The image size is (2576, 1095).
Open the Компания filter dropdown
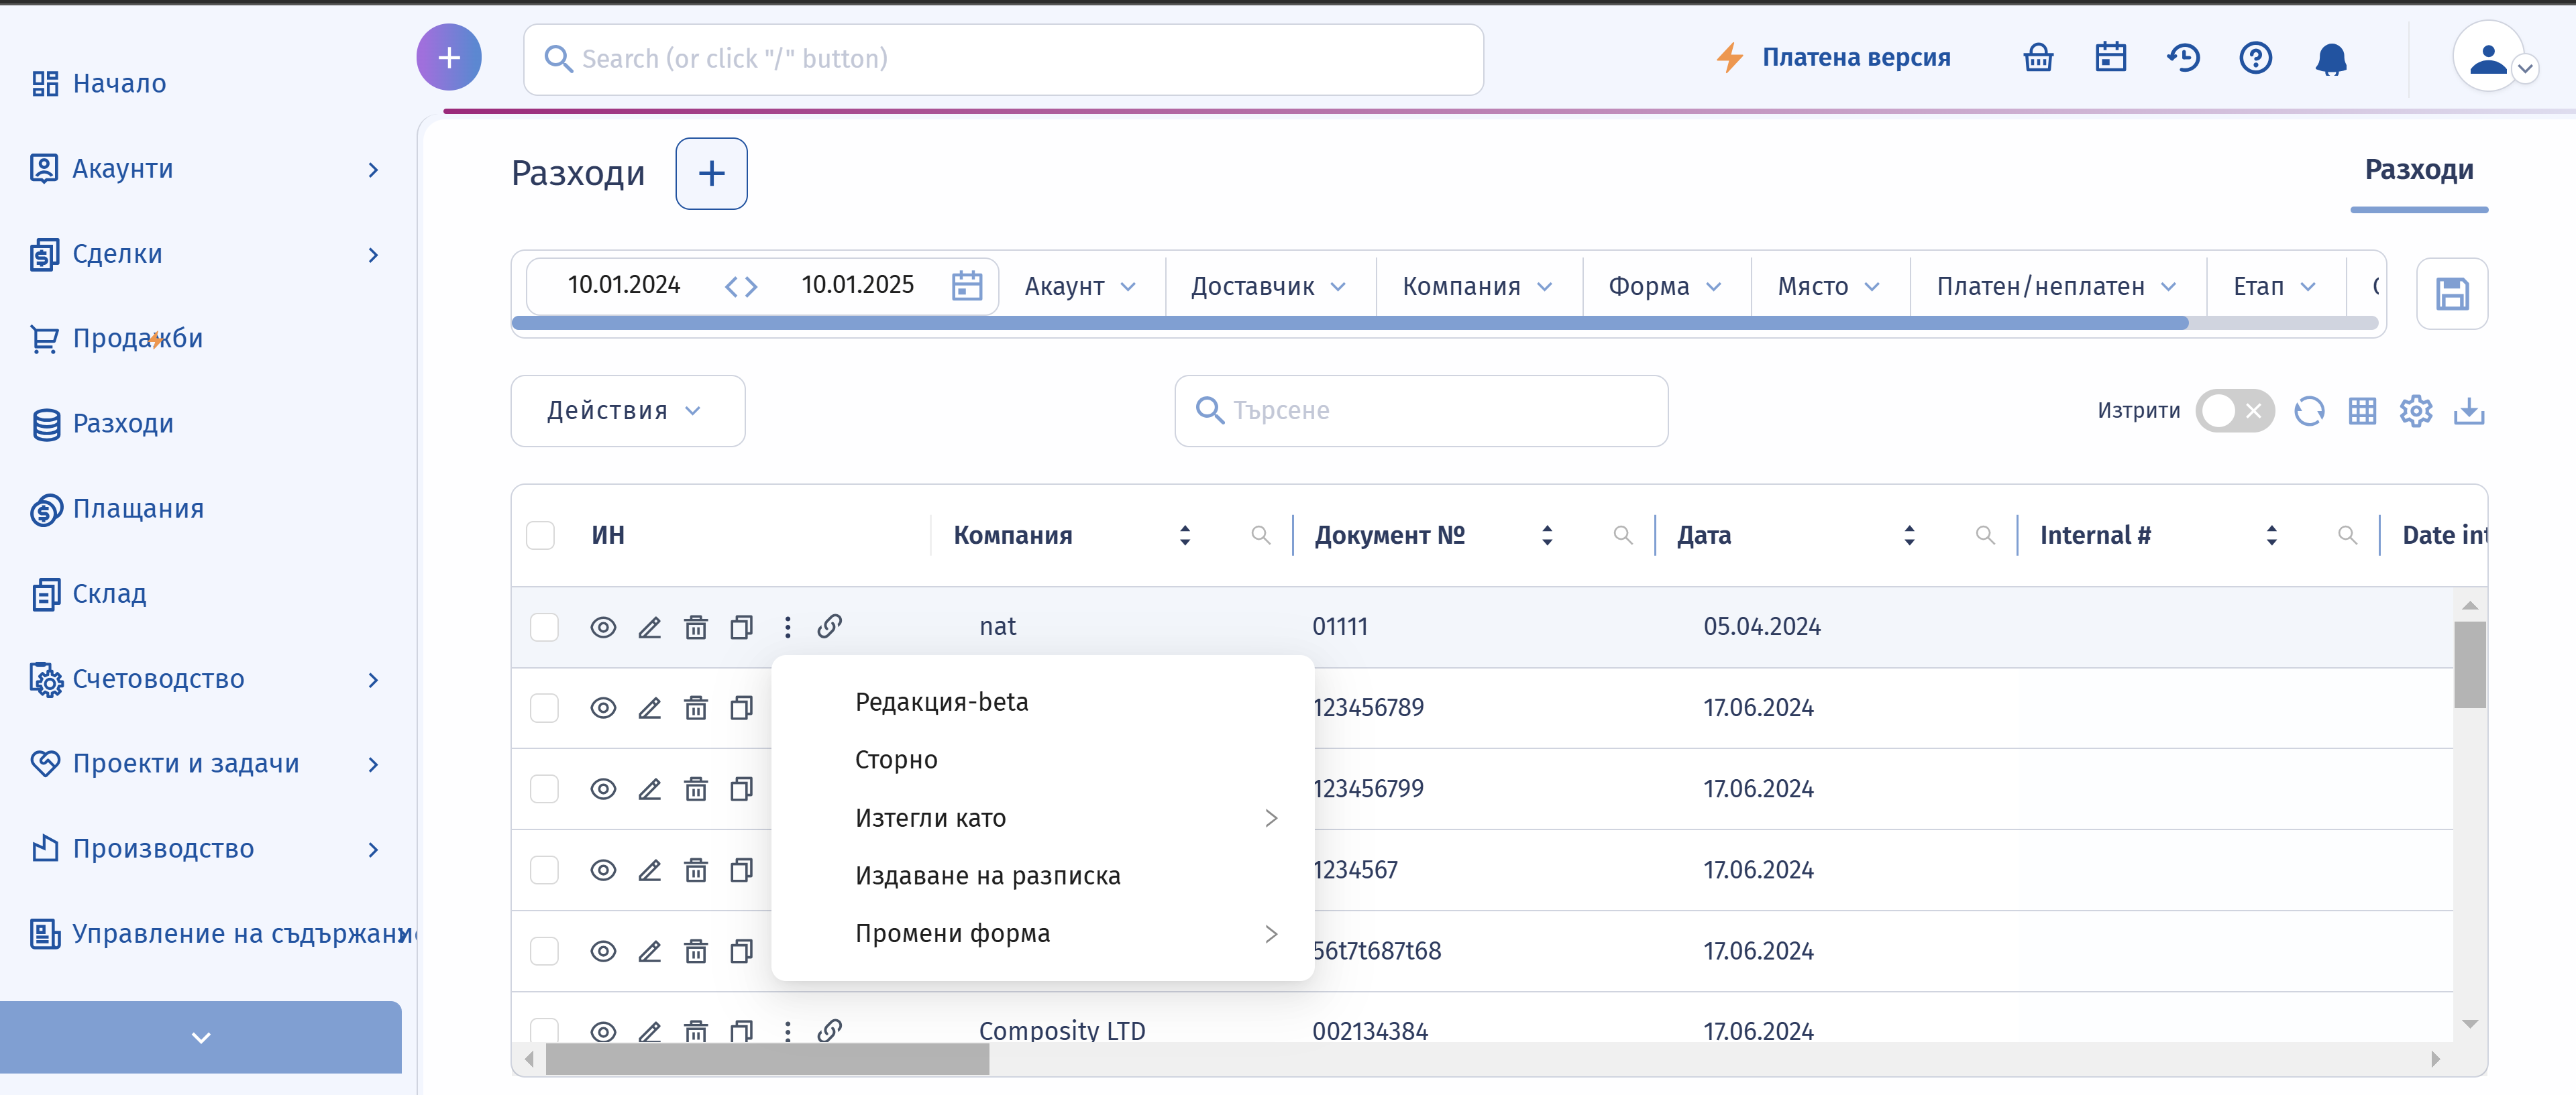1478,287
